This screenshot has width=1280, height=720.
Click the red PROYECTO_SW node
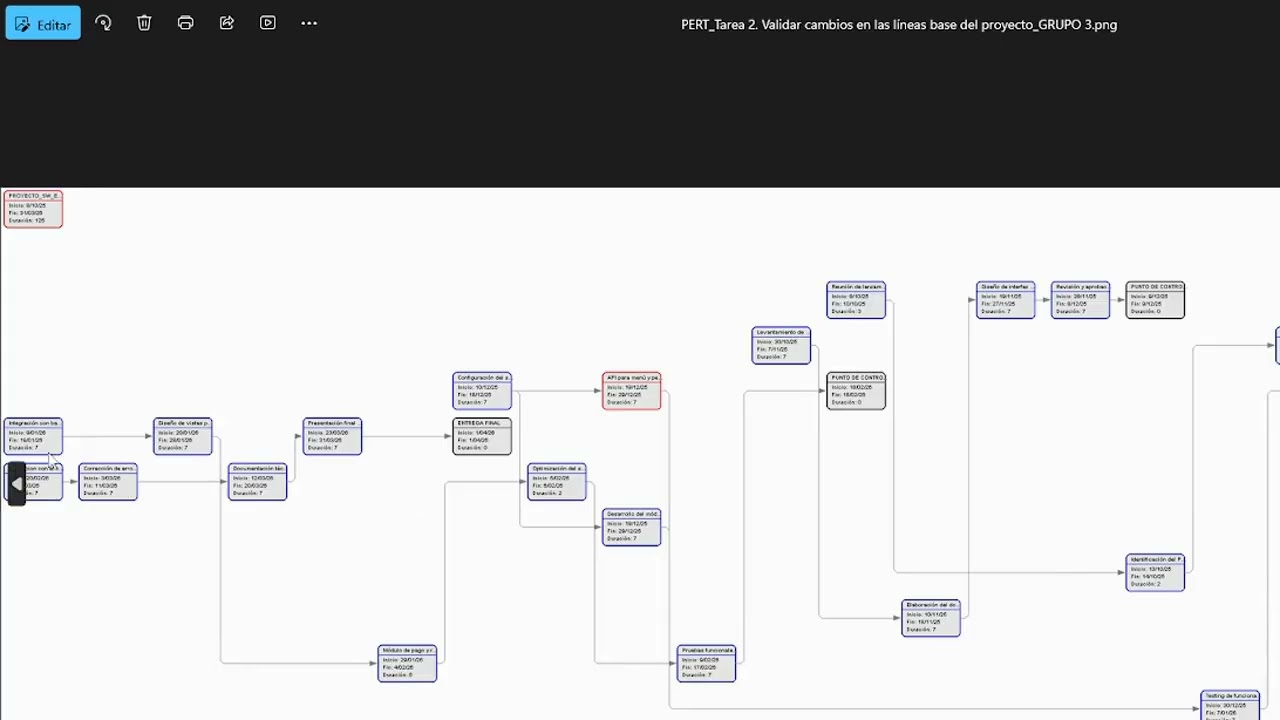(x=33, y=209)
